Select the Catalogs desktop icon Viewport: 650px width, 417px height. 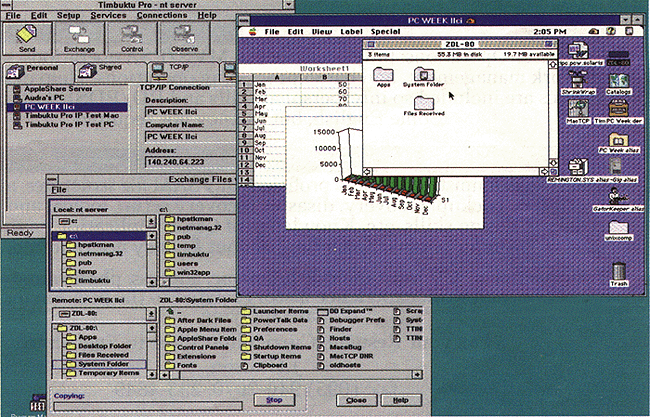(618, 84)
